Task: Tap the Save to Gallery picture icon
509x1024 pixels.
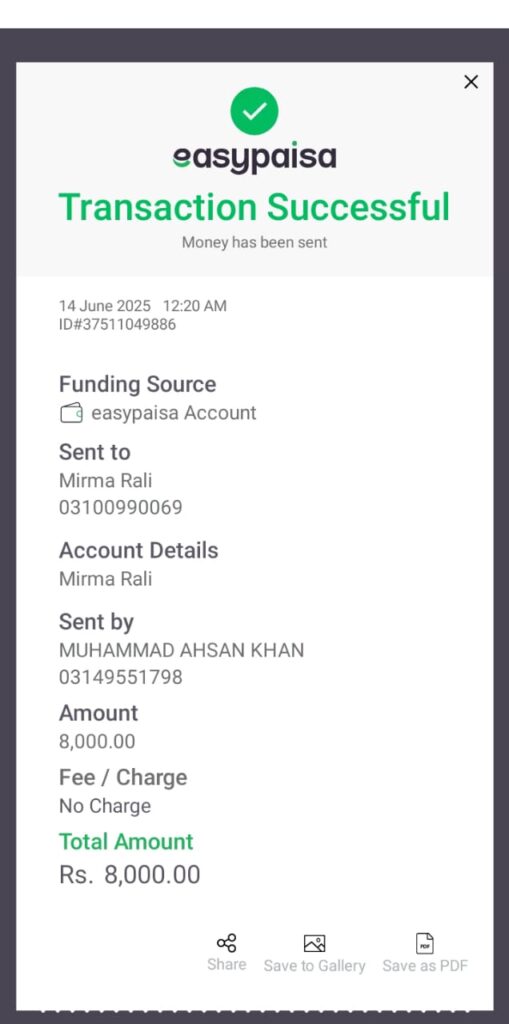Action: (x=314, y=943)
